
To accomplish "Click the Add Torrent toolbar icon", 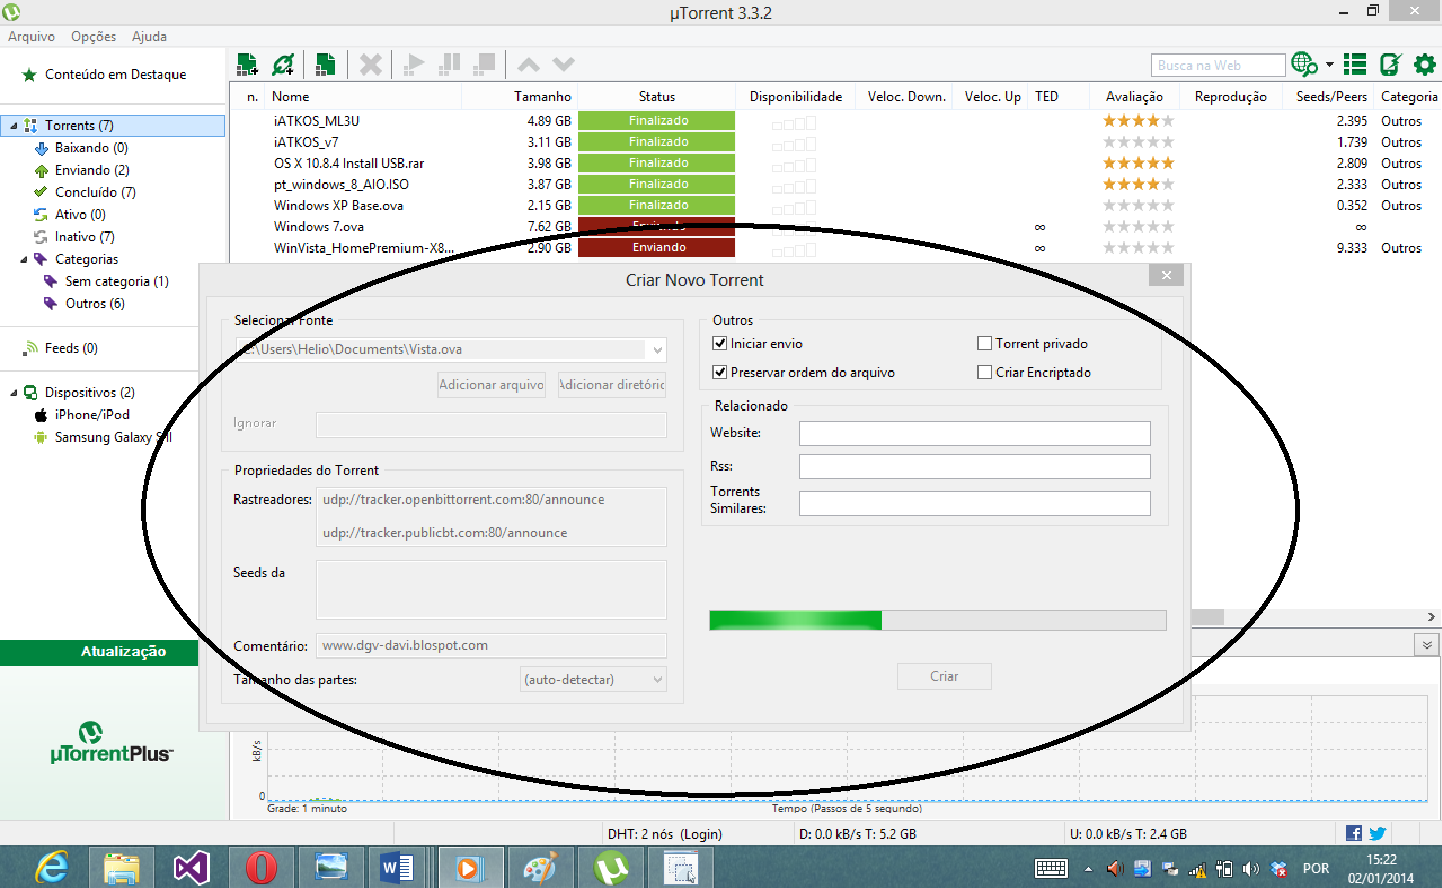I will pyautogui.click(x=247, y=65).
